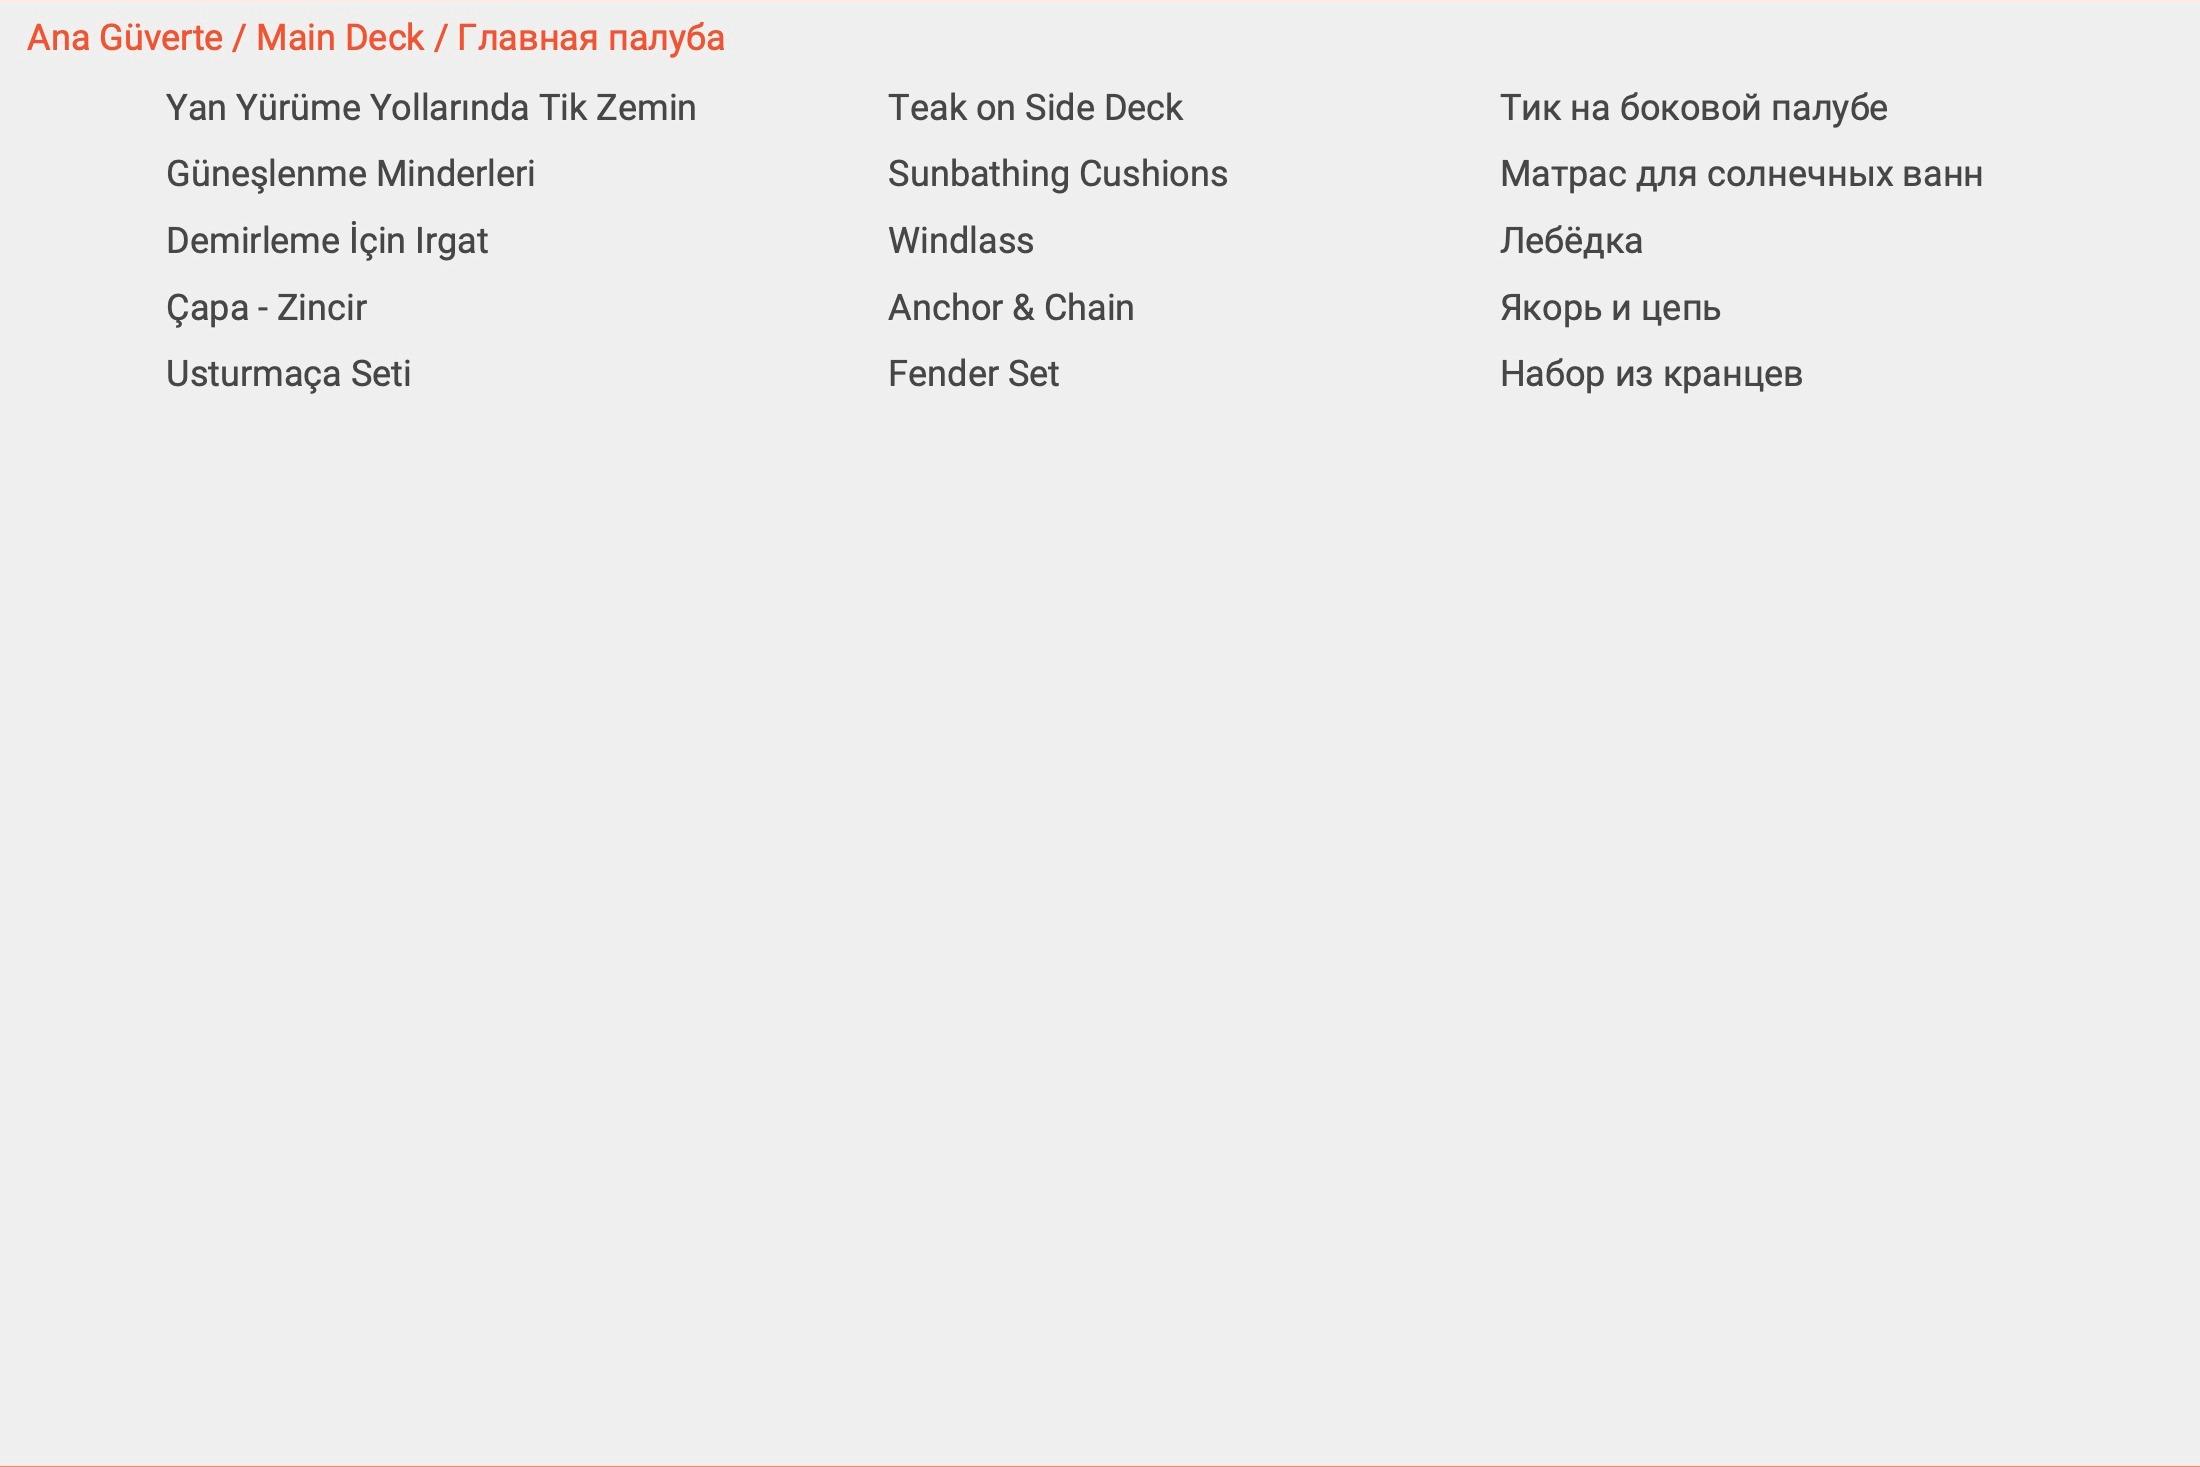
Task: Select the 'Fender Set' entry
Action: (973, 374)
